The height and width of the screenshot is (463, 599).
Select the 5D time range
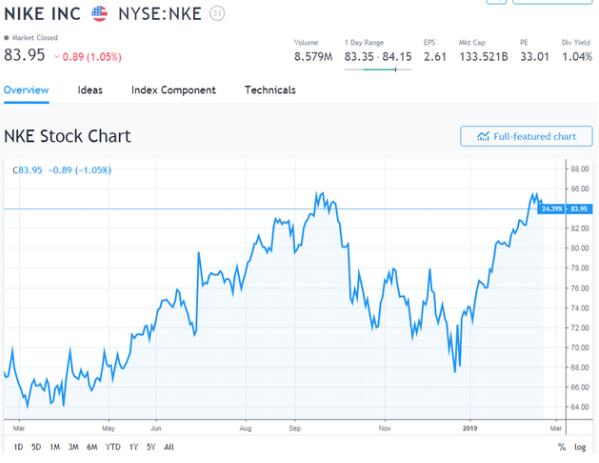tap(36, 447)
